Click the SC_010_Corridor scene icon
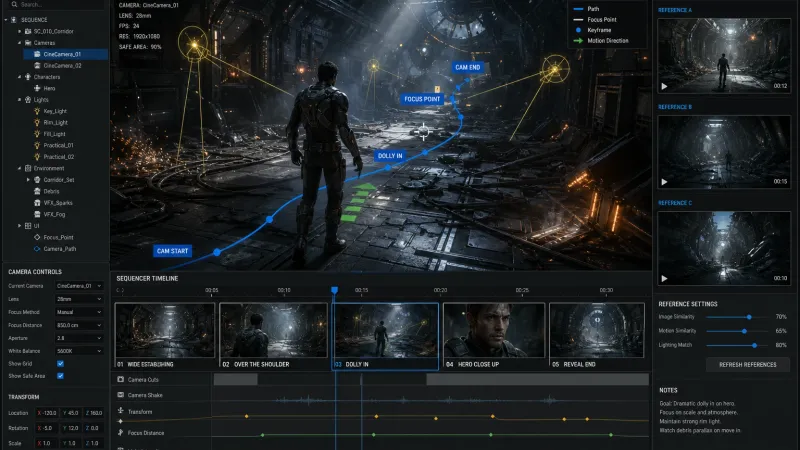The height and width of the screenshot is (450, 800). pos(28,31)
